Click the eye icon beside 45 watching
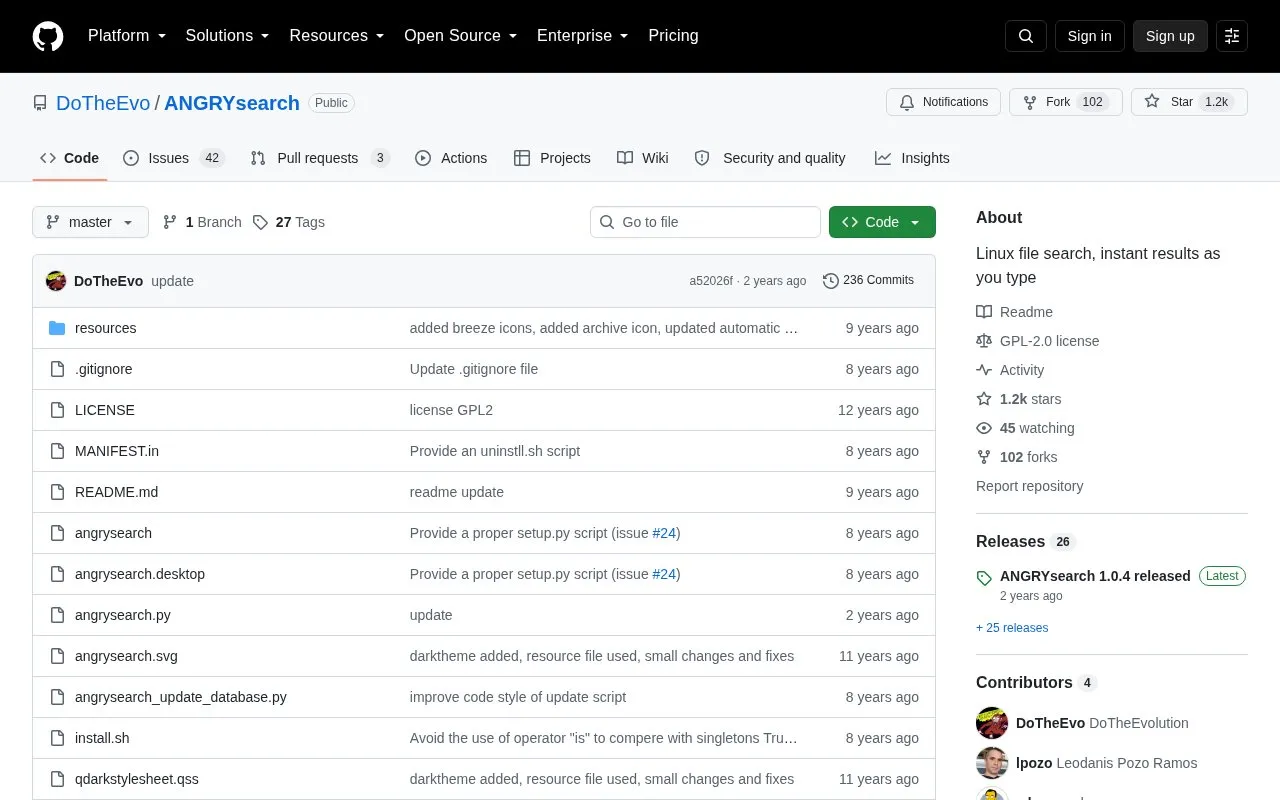The width and height of the screenshot is (1280, 800). pyautogui.click(x=984, y=428)
